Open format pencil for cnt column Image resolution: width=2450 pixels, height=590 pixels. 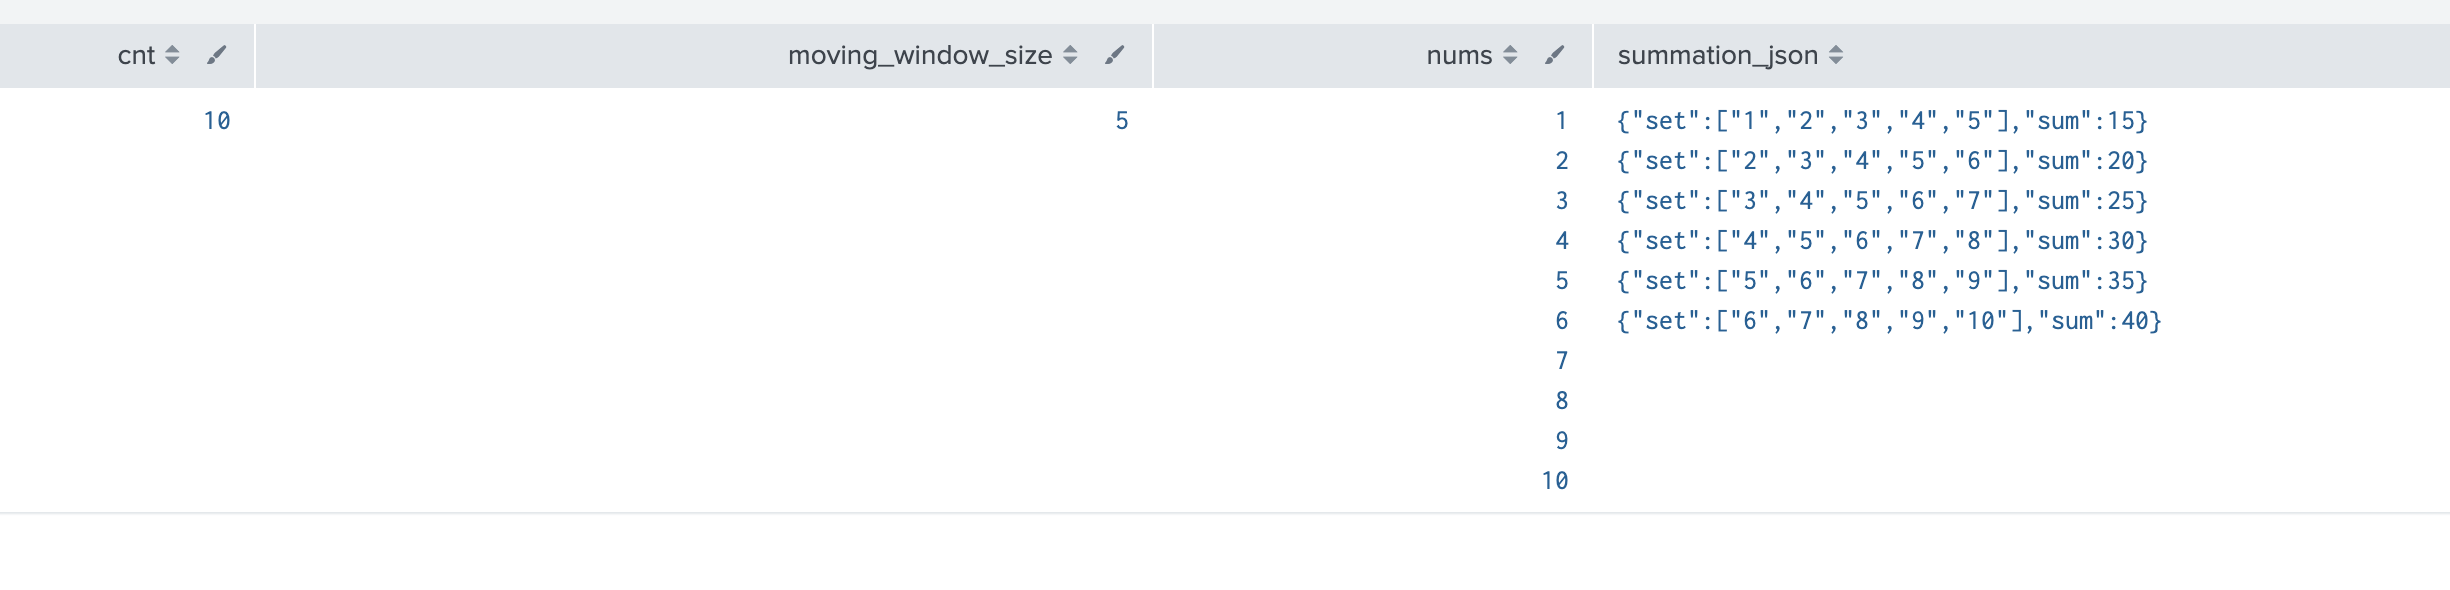(x=216, y=55)
